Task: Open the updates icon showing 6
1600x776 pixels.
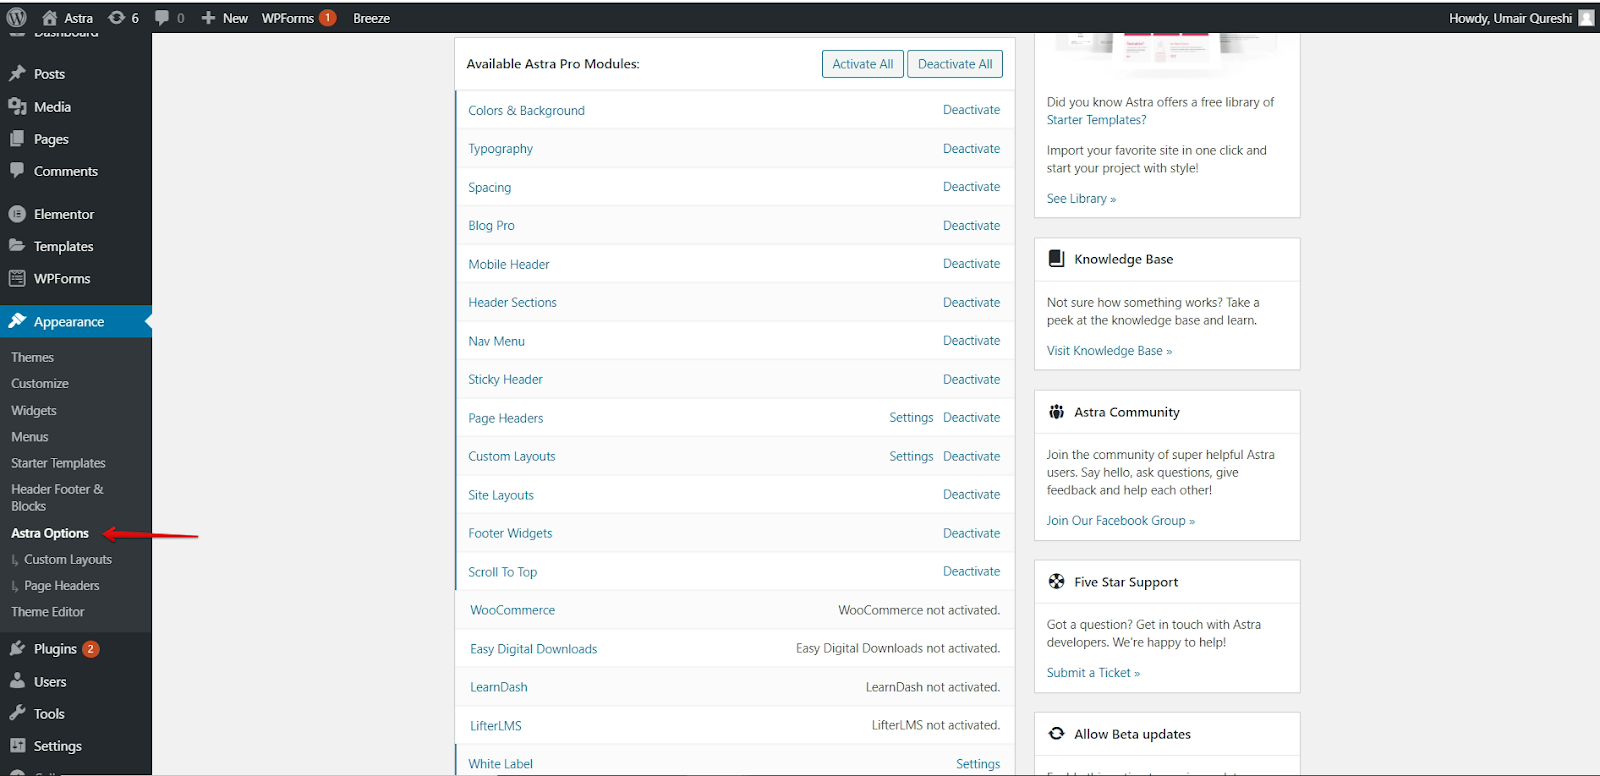Action: pos(117,18)
